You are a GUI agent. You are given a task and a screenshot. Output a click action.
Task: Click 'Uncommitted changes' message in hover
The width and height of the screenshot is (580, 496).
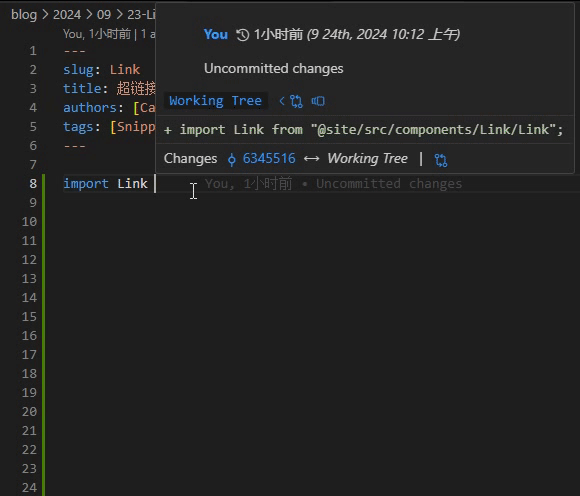tap(274, 69)
